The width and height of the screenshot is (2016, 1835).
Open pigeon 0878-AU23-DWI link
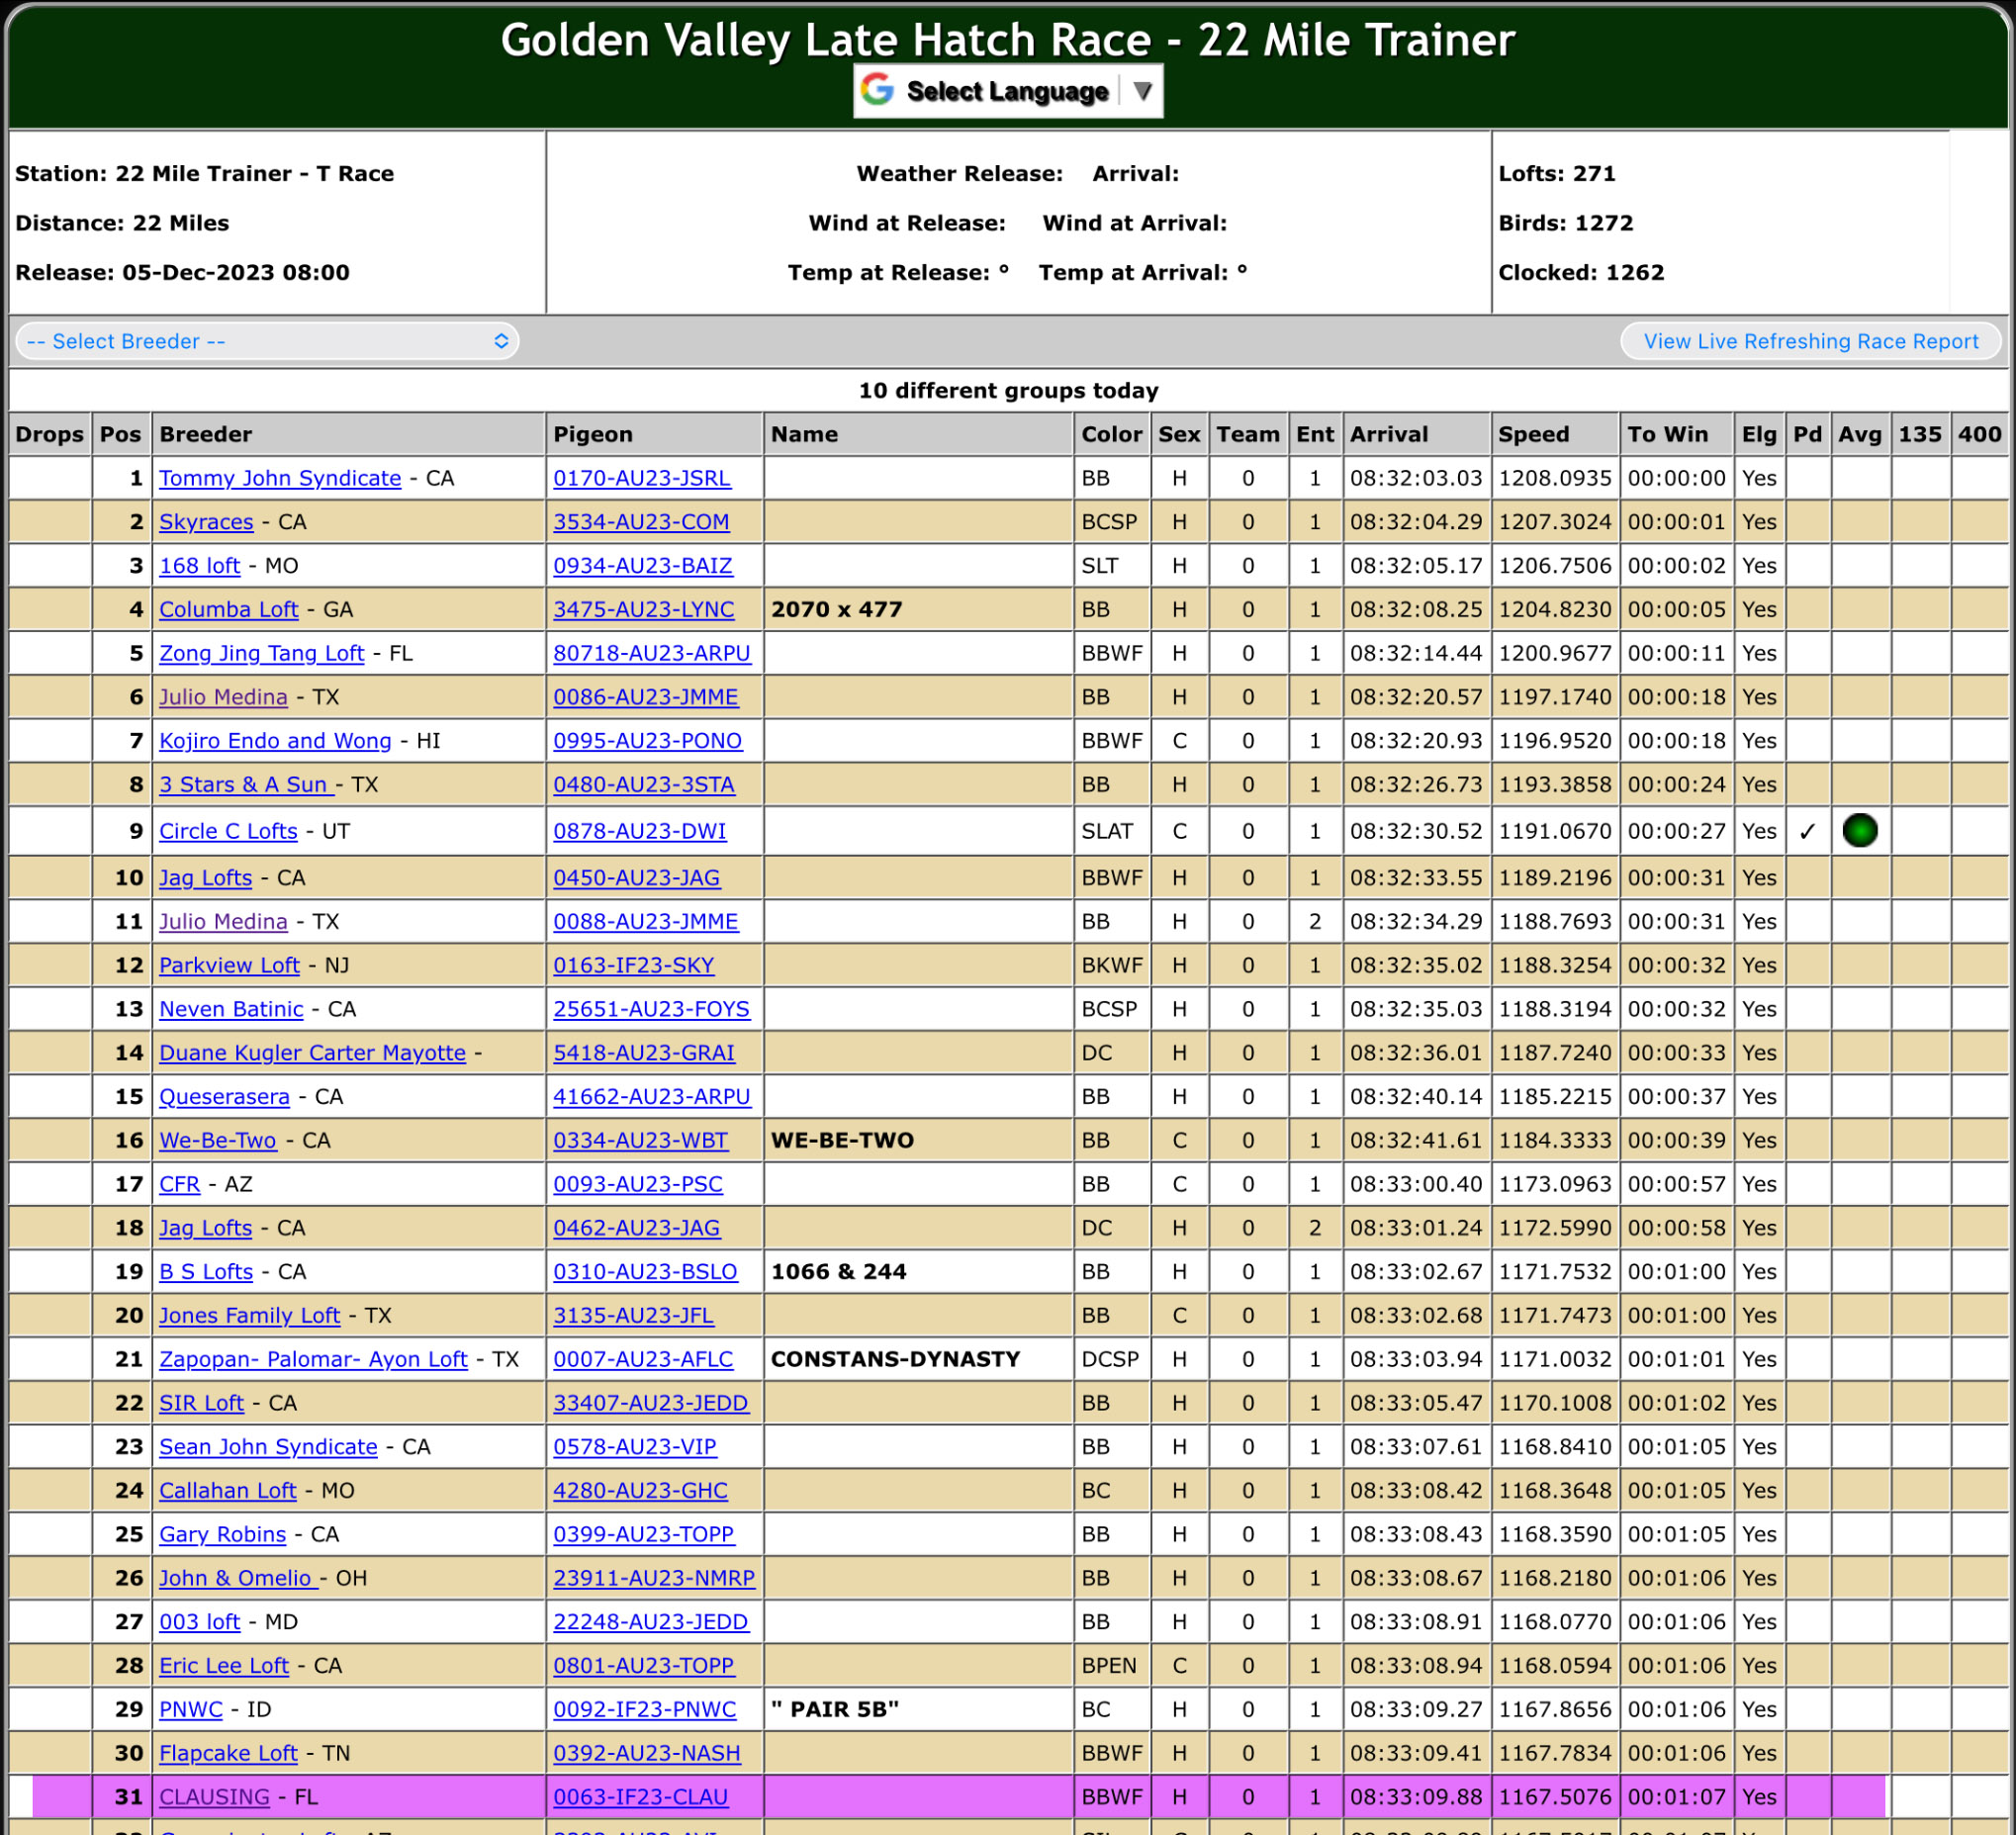coord(639,831)
